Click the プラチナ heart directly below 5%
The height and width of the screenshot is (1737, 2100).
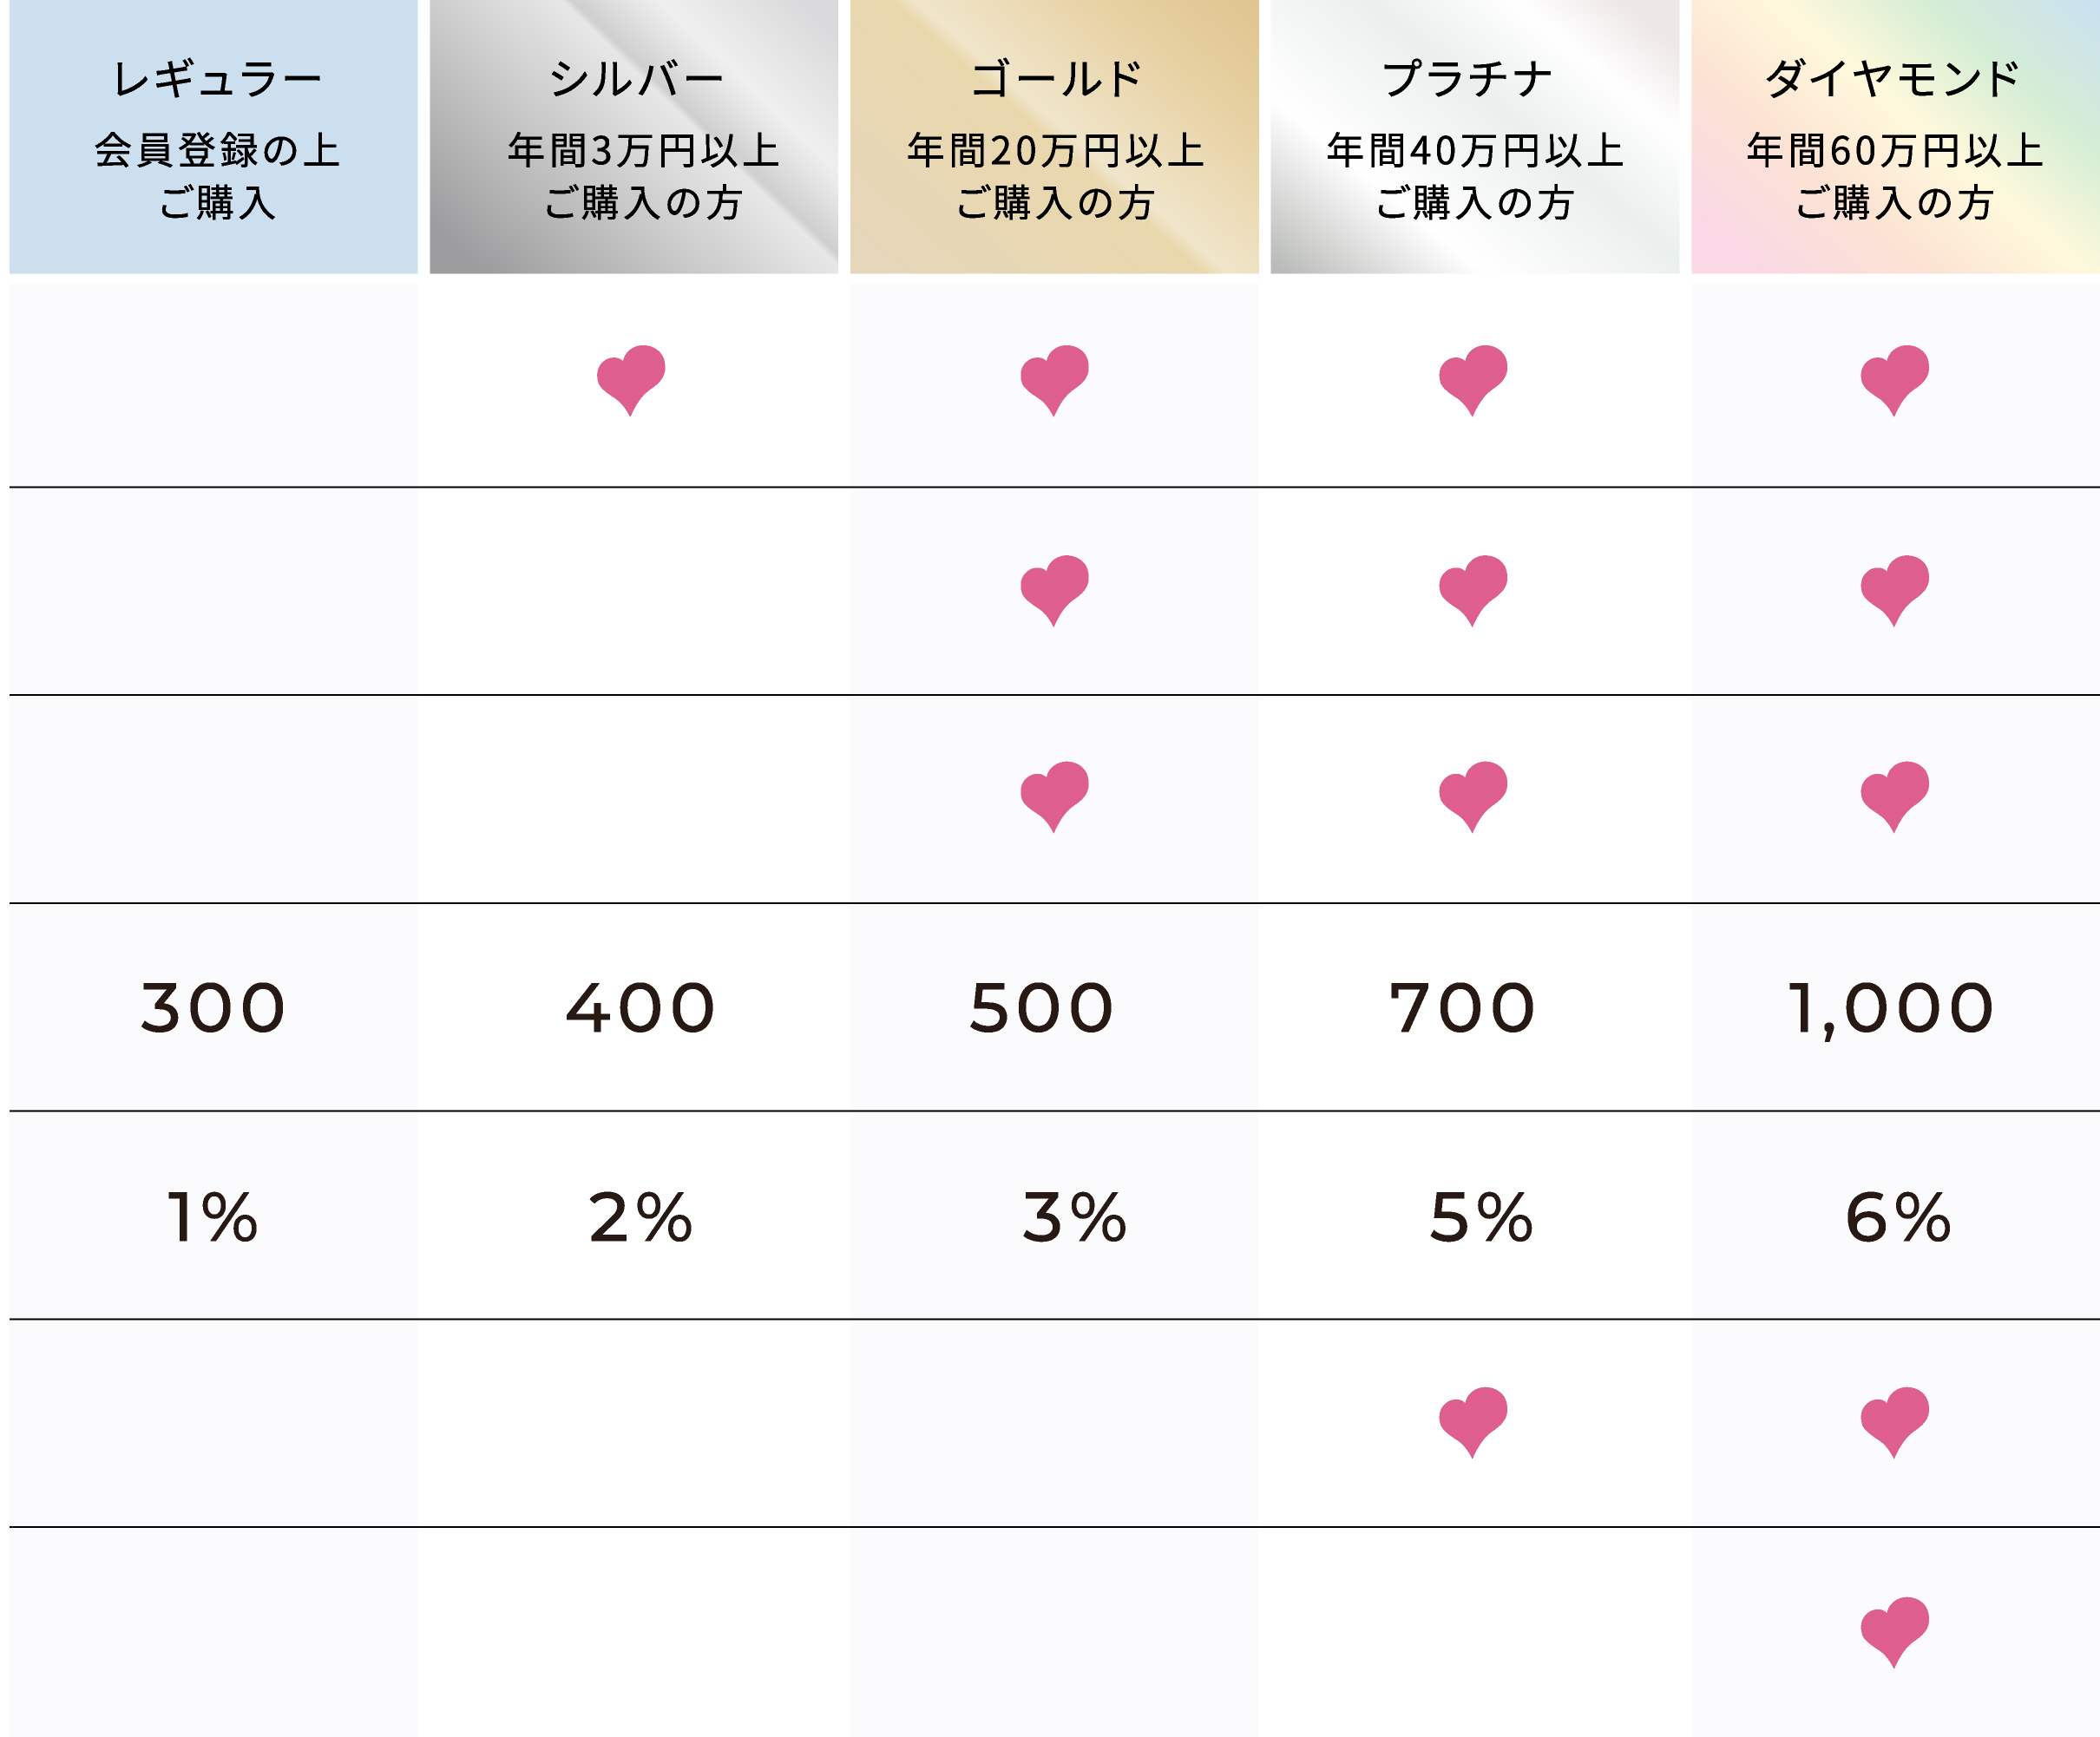(1473, 1420)
